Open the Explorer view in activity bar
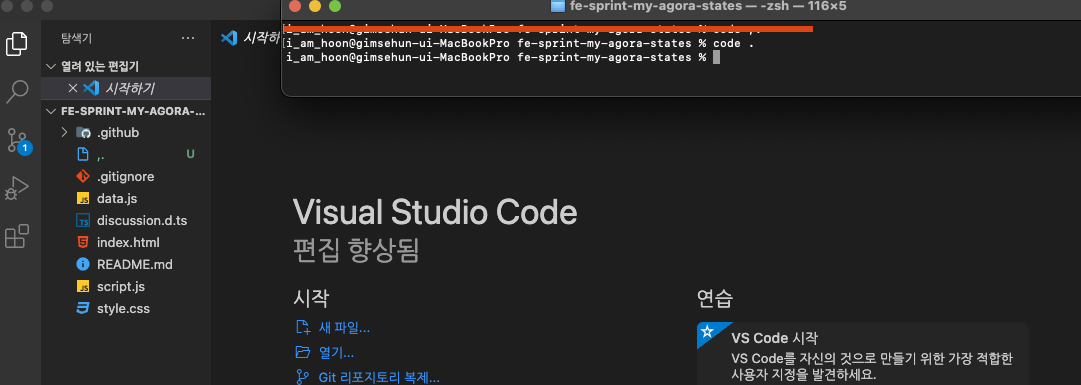1081x385 pixels. [x=17, y=43]
